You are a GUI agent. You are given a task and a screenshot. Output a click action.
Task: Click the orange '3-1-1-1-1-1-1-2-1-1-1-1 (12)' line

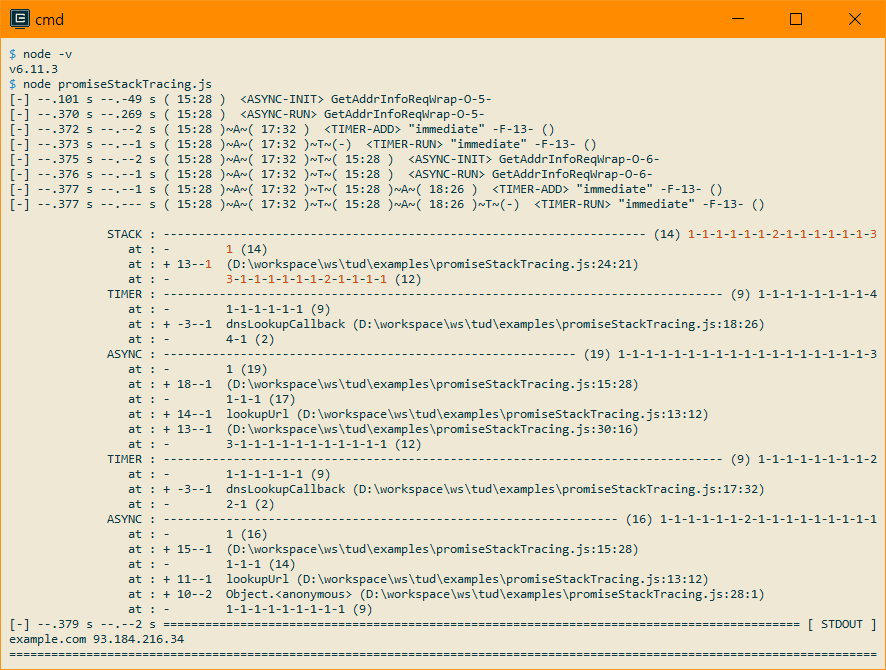pos(324,279)
